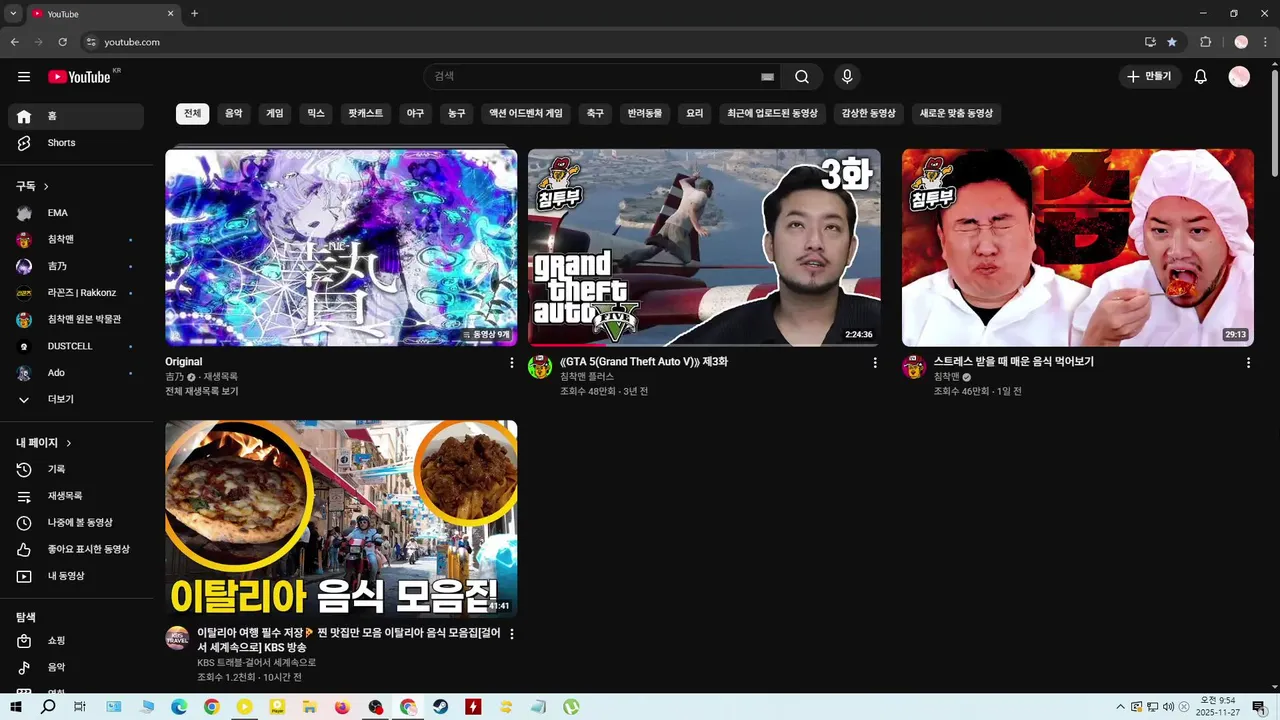Click the KBS 트래블 channel avatar

[x=177, y=638]
